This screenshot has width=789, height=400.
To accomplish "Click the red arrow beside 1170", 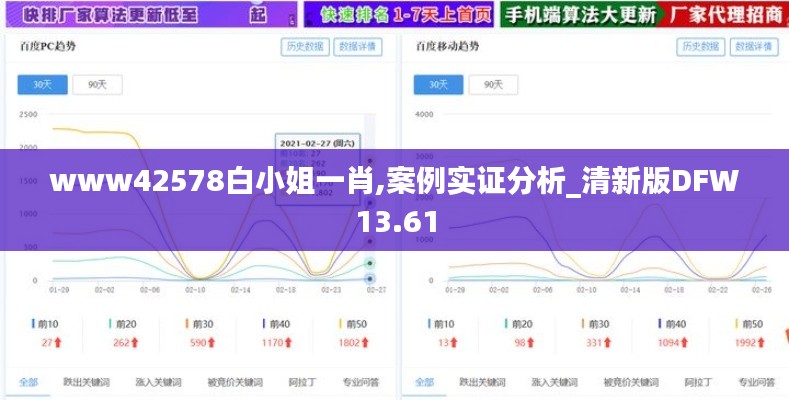I will pos(288,343).
